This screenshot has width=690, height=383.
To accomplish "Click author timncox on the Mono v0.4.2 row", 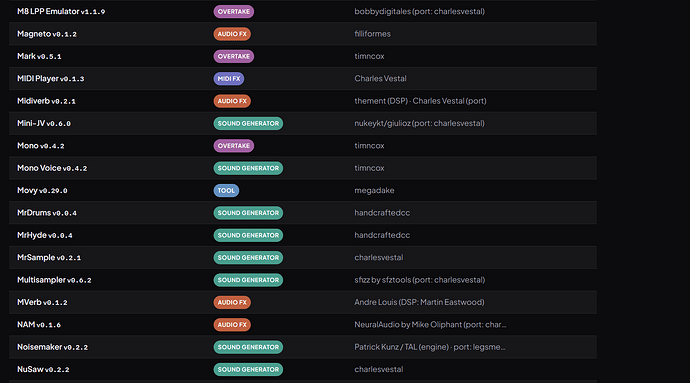I will tap(369, 146).
